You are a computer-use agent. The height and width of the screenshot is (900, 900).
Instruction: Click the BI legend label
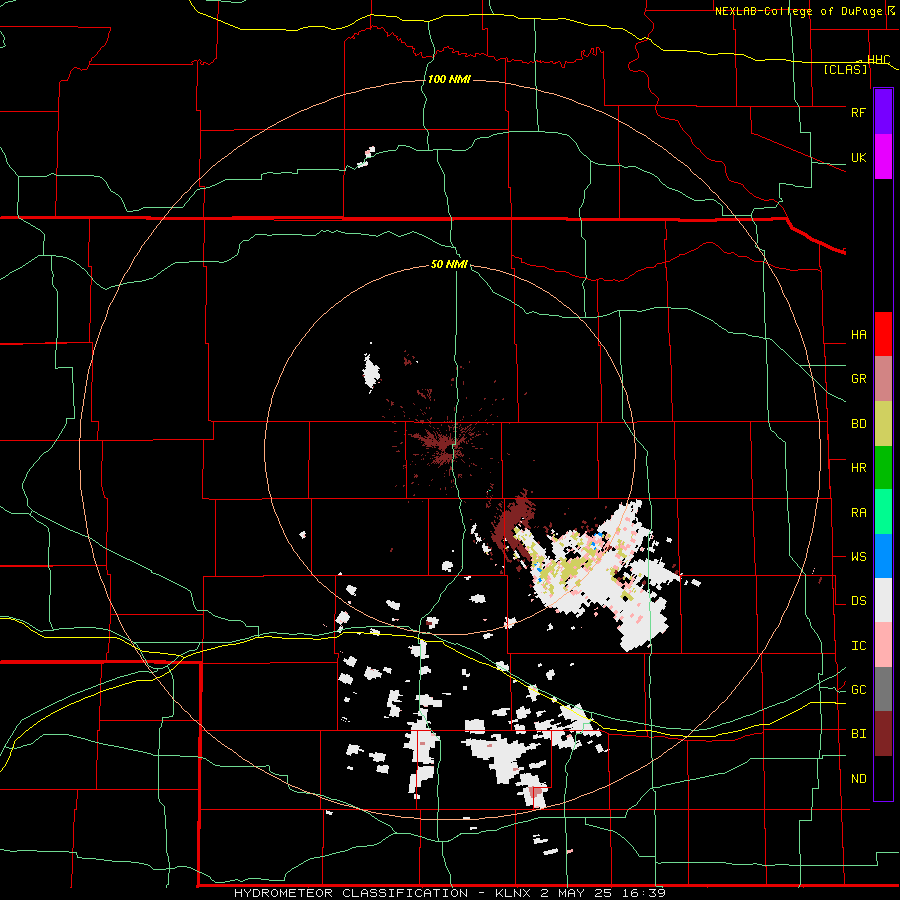point(858,734)
